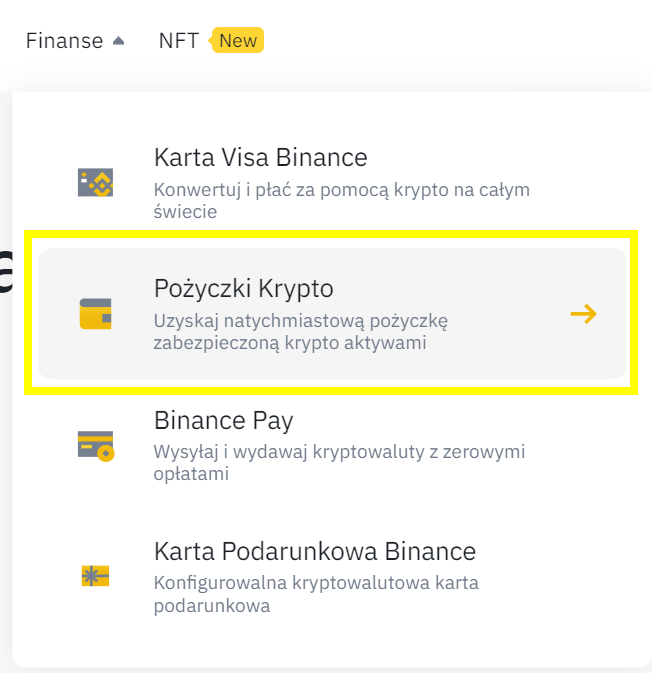Click the Pożyczki Krypto wallet icon
652x673 pixels.
click(x=96, y=314)
